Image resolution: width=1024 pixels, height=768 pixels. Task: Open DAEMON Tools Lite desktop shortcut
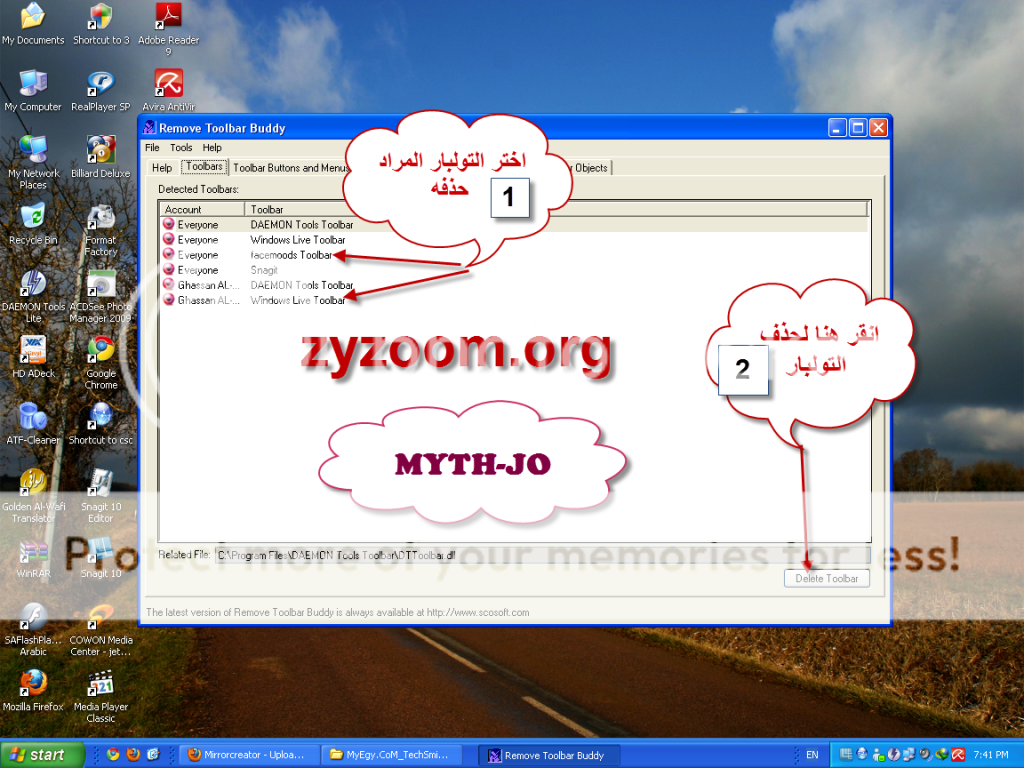coord(33,297)
